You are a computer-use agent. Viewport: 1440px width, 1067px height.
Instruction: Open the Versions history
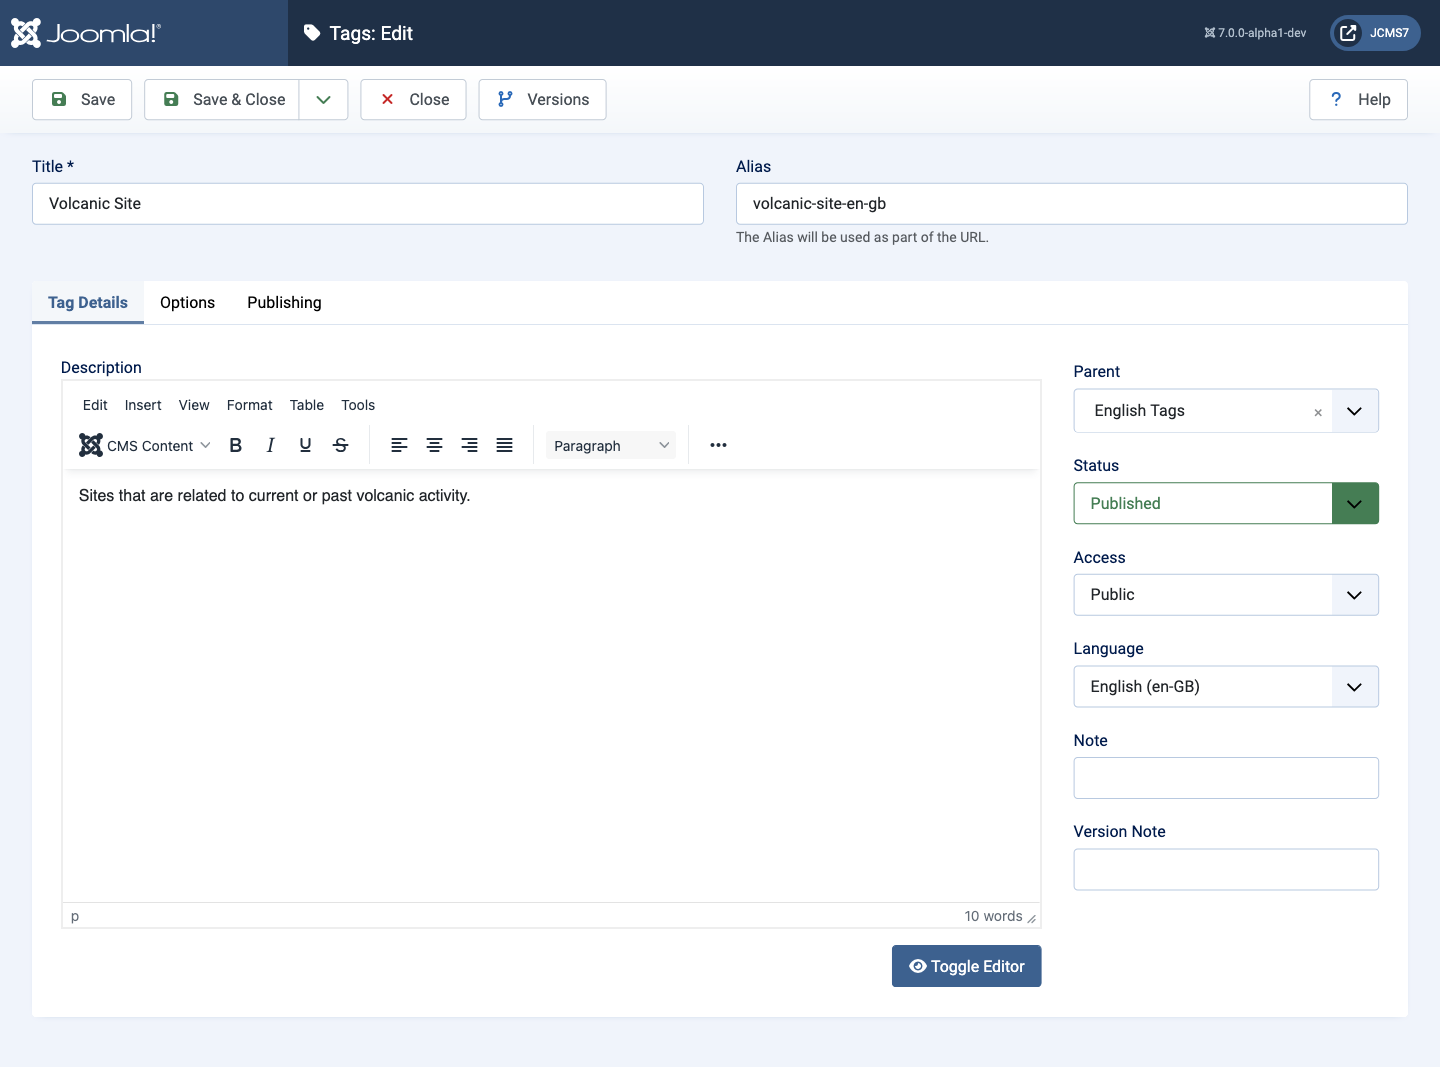pyautogui.click(x=542, y=99)
